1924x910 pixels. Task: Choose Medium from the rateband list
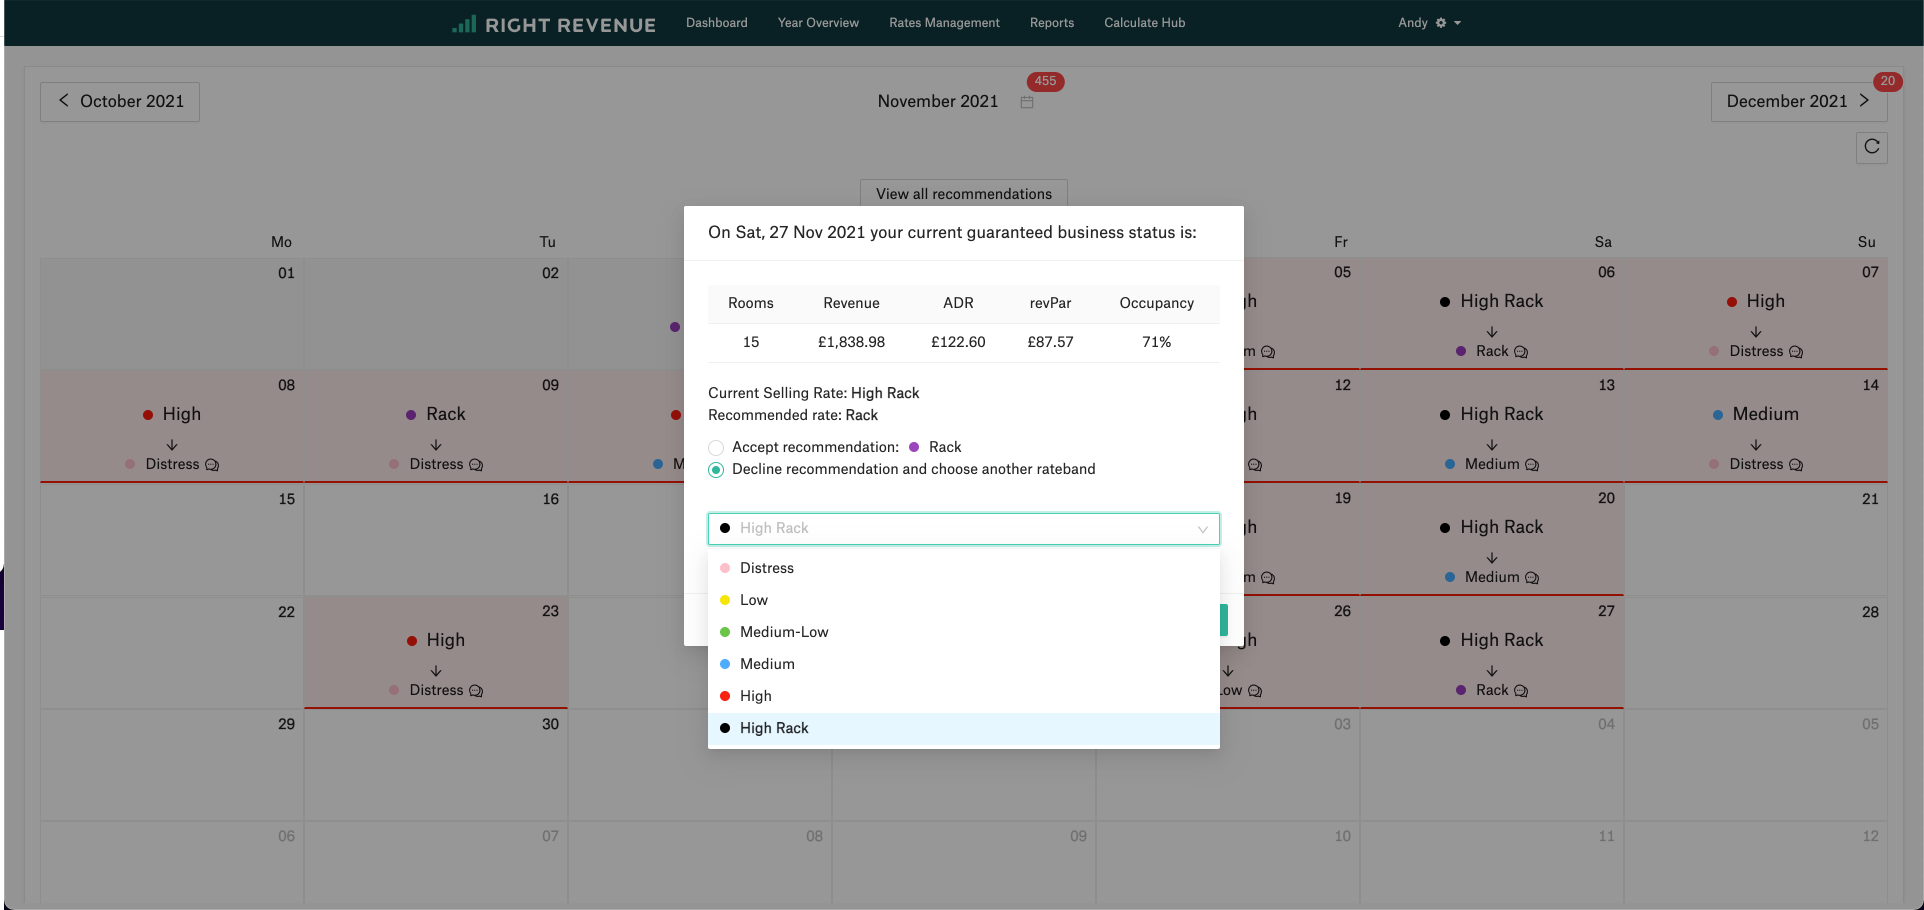click(x=964, y=664)
